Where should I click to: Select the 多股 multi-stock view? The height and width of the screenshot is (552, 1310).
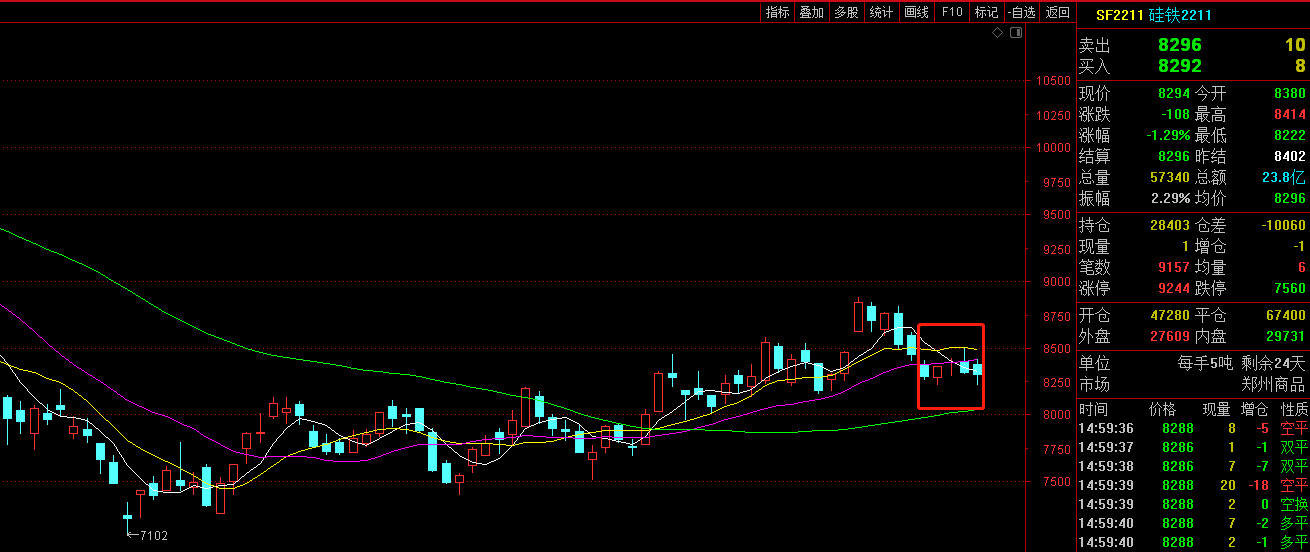846,12
